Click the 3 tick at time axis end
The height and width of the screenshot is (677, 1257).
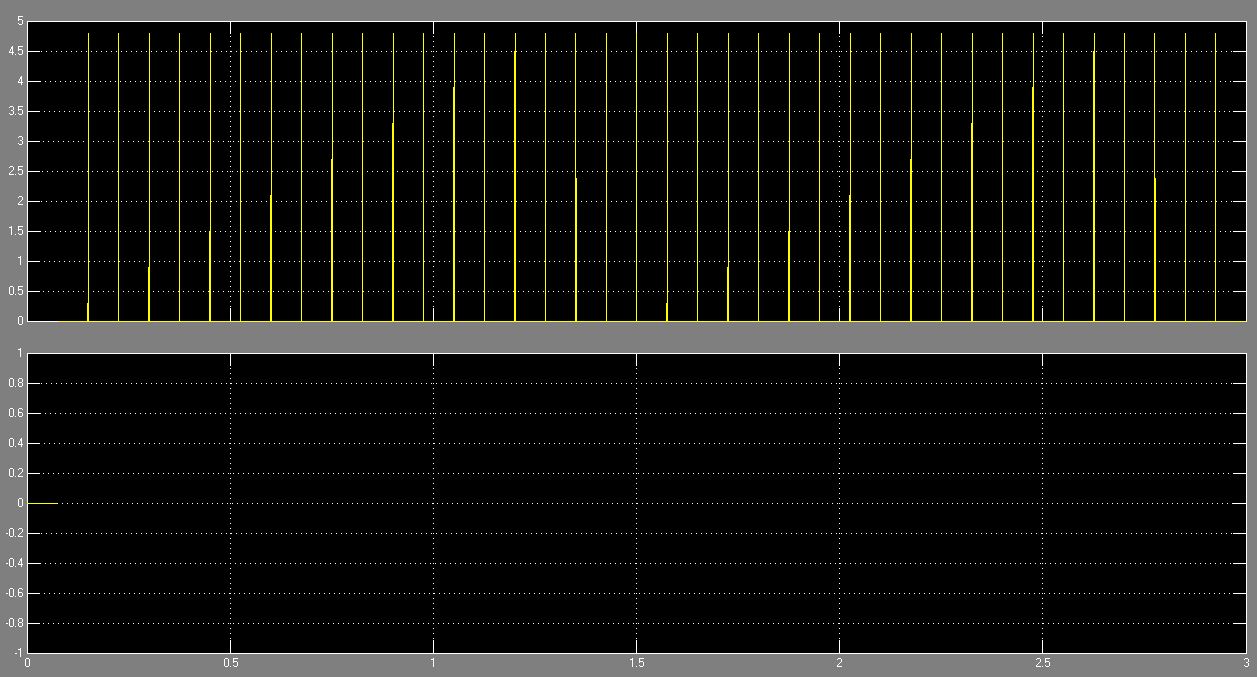[x=1245, y=663]
